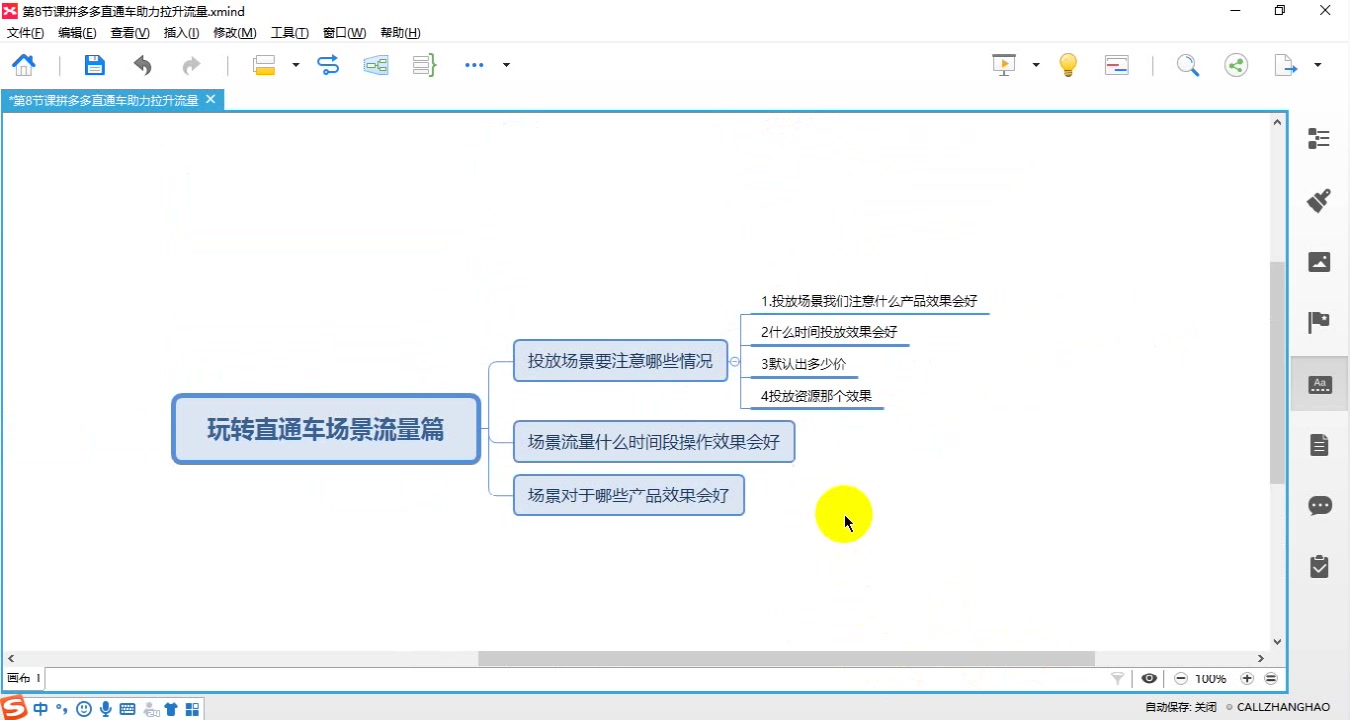Open the Home screen in XMind

tap(23, 65)
